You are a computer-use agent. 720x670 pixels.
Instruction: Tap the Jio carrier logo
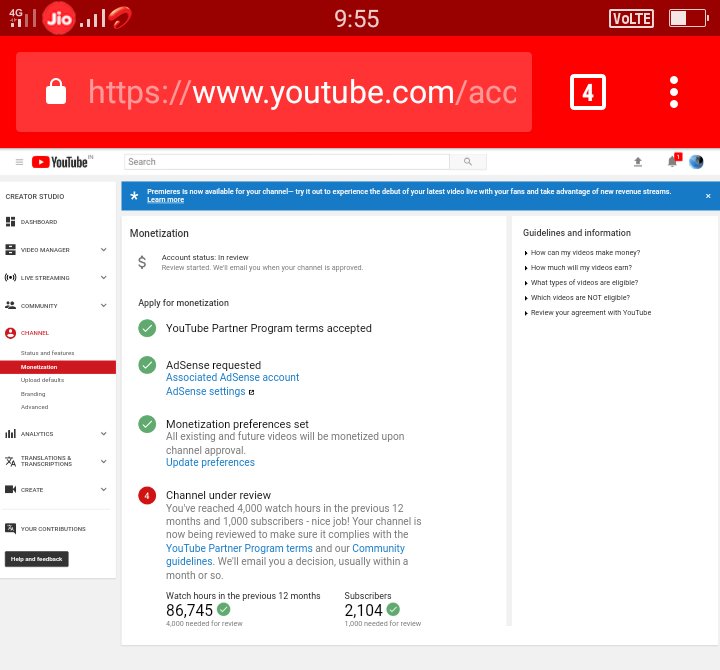pos(59,18)
